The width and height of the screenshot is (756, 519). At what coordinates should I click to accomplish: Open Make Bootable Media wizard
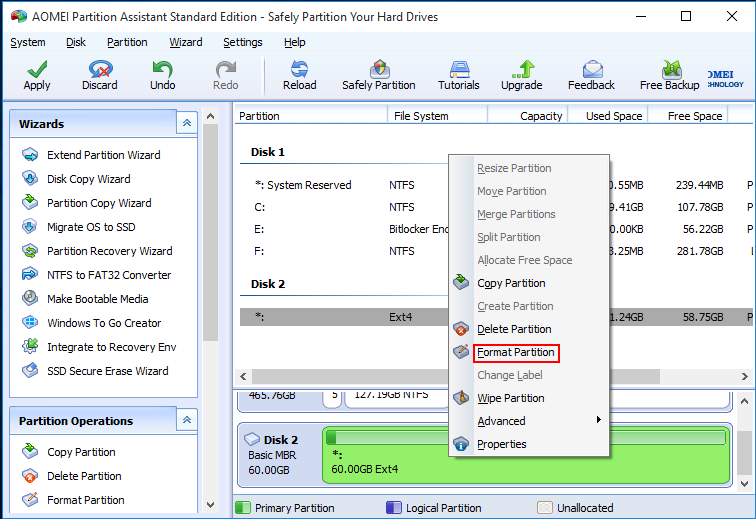[x=97, y=299]
